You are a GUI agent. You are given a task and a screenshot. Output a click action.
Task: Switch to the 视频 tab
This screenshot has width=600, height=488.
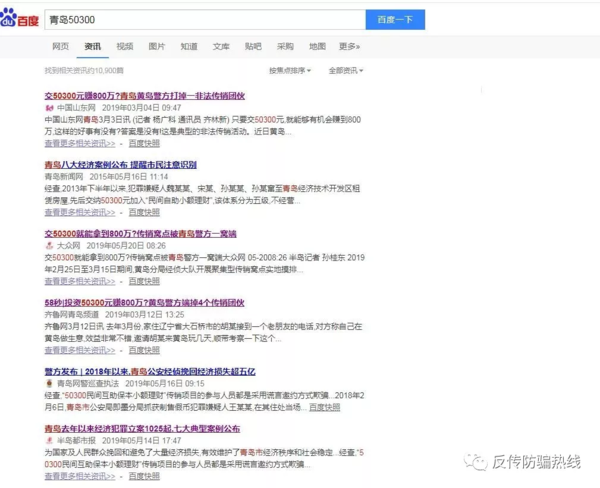tap(124, 46)
